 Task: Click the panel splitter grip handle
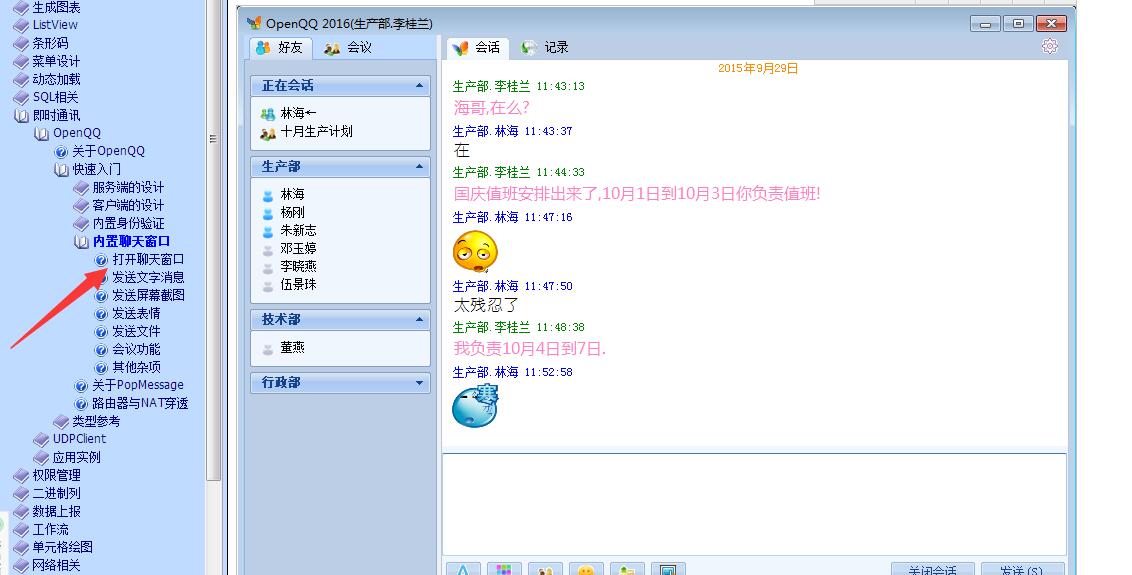(x=213, y=139)
